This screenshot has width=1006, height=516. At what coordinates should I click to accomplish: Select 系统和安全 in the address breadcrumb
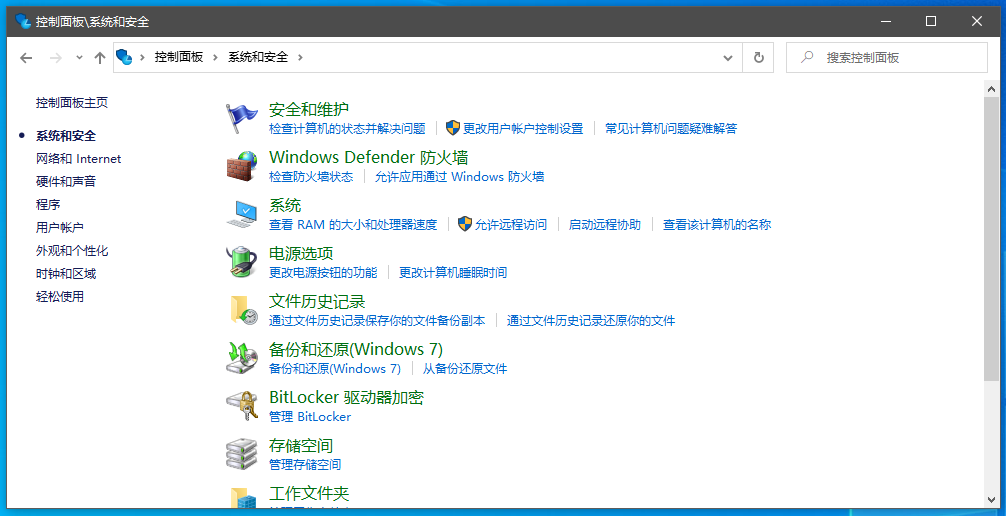tap(258, 57)
